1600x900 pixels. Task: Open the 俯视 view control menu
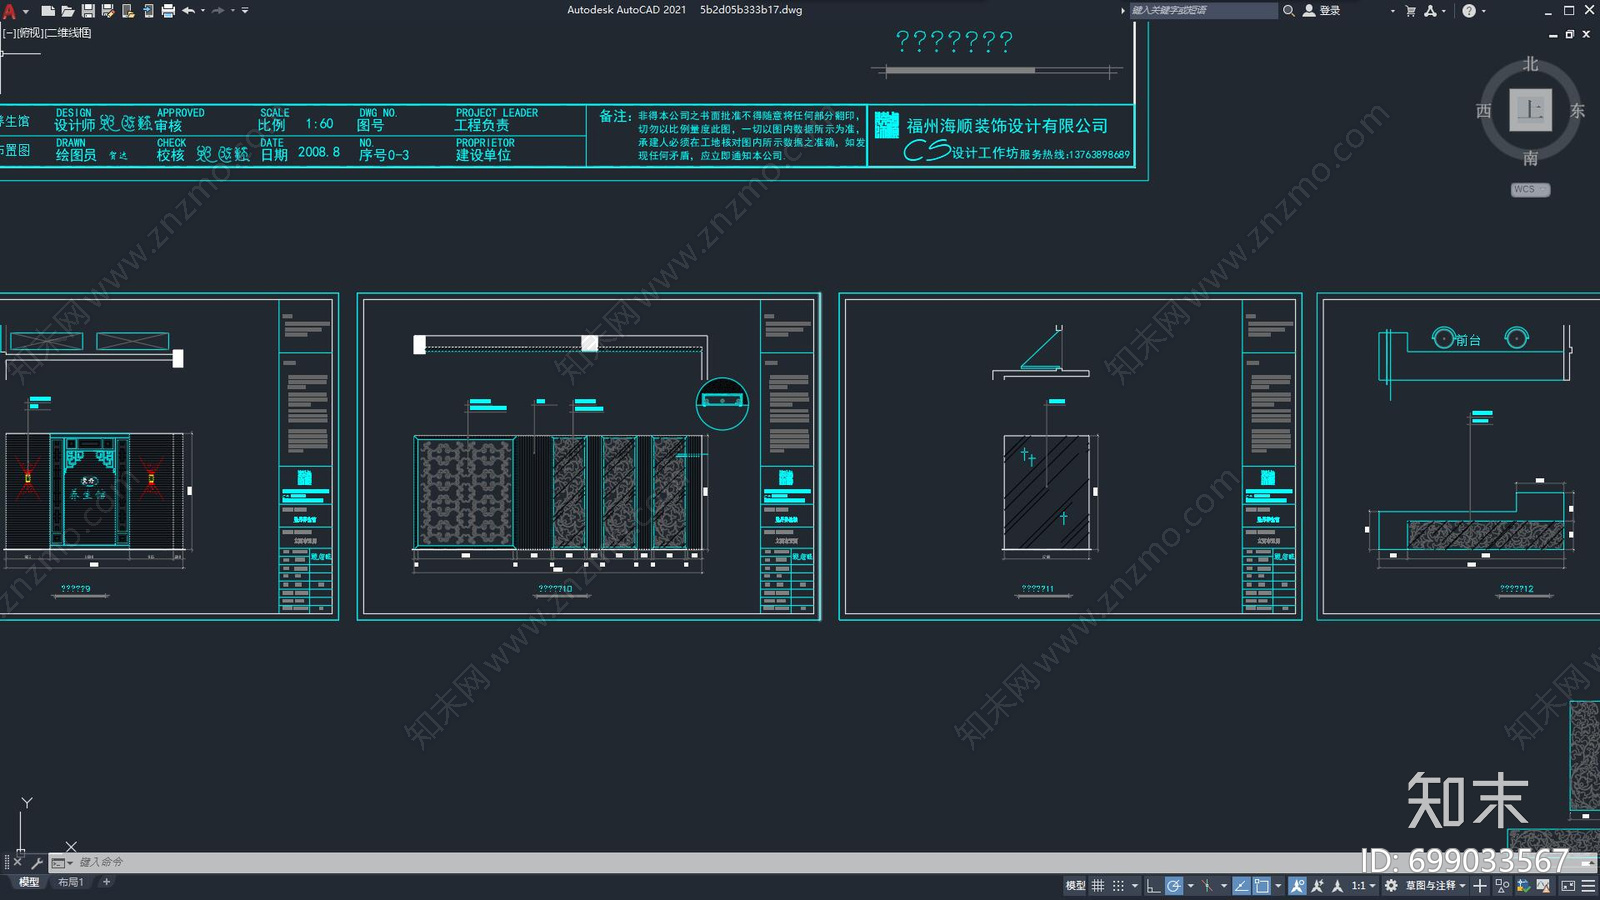coord(31,33)
